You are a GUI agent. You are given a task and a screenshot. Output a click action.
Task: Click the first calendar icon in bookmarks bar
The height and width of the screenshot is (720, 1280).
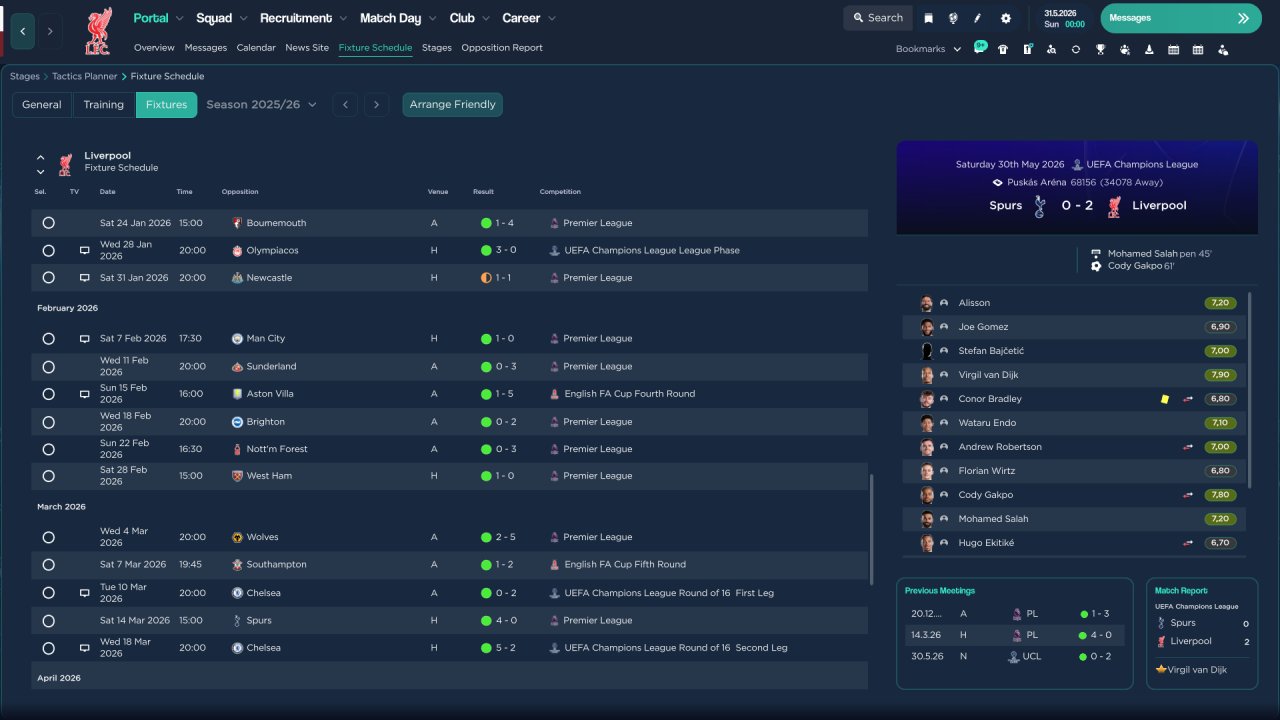(x=1173, y=49)
